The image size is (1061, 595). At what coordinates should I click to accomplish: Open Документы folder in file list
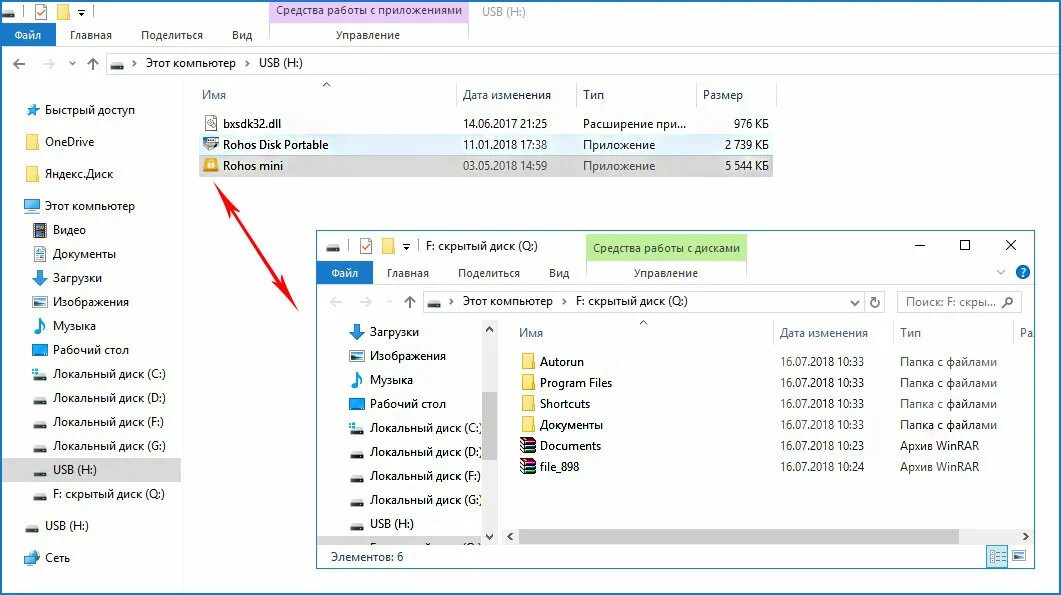571,424
